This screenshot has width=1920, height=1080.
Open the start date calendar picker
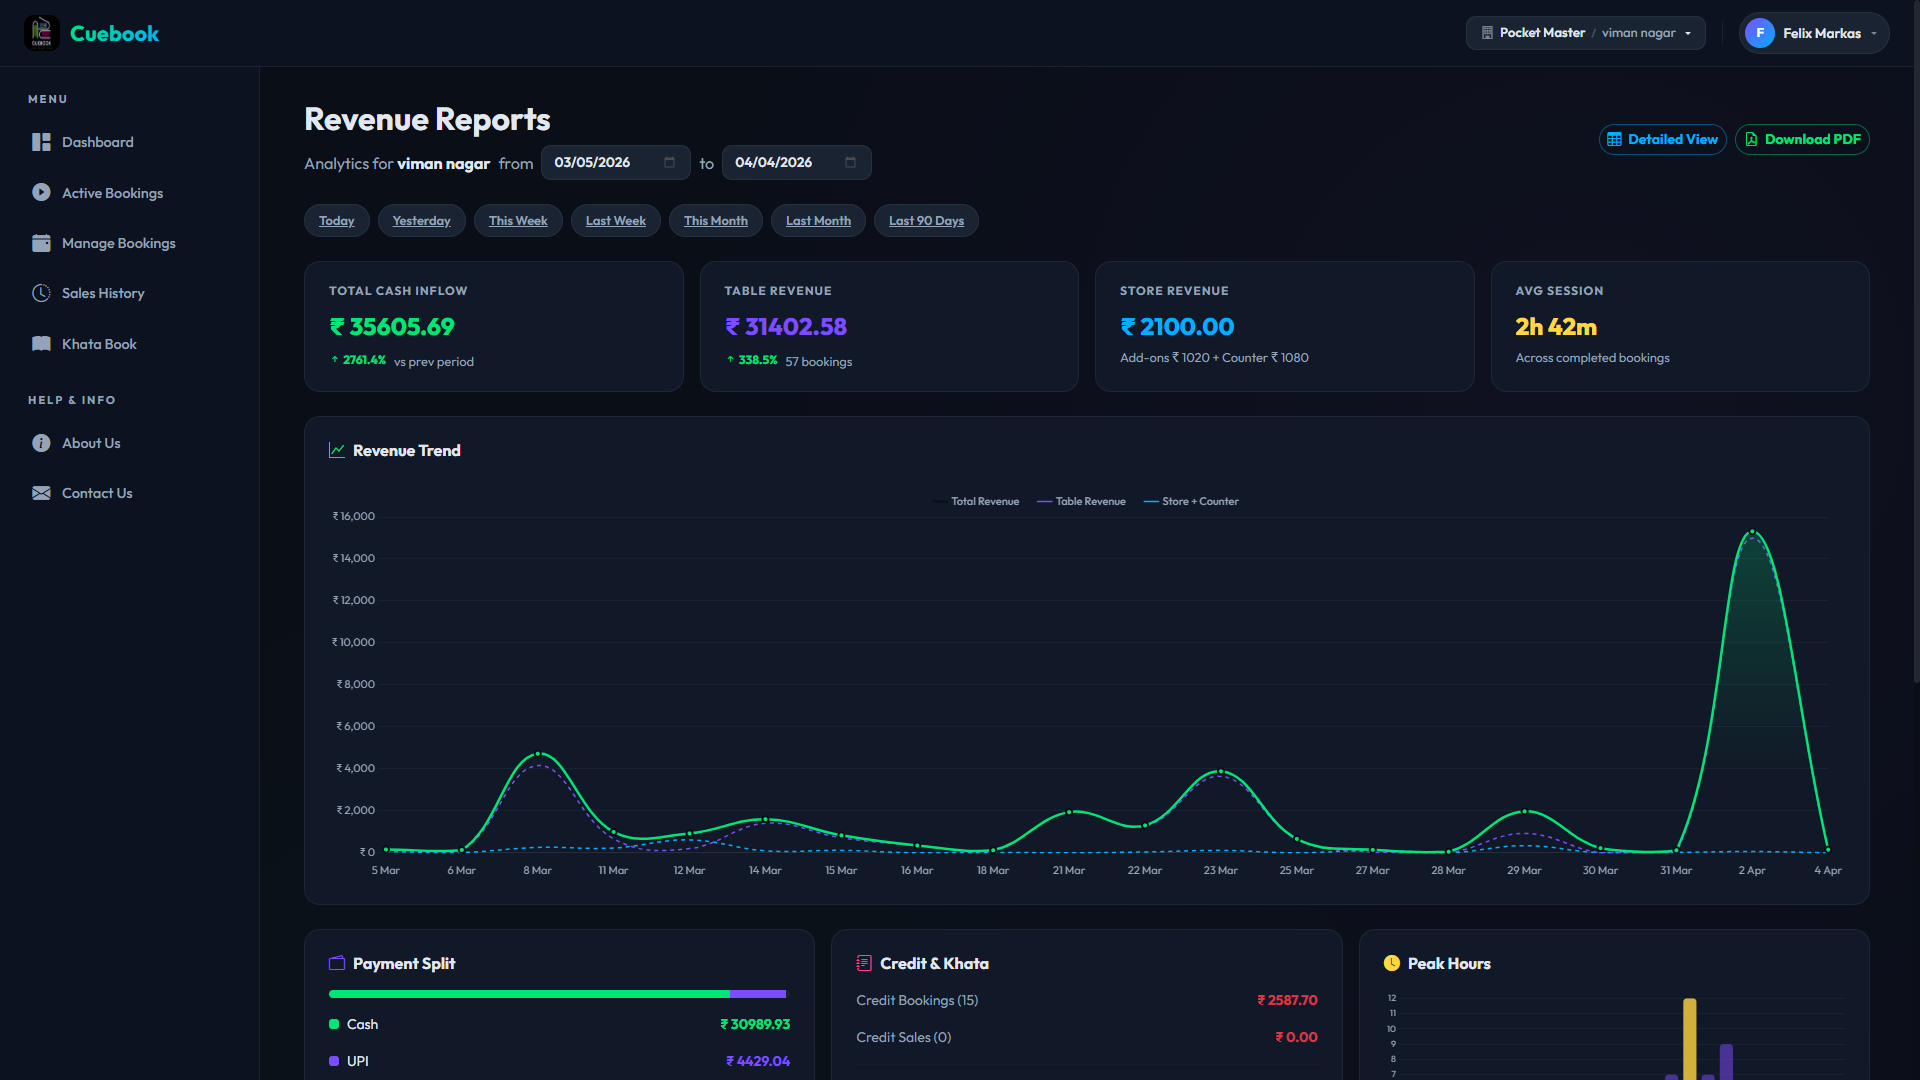(669, 163)
